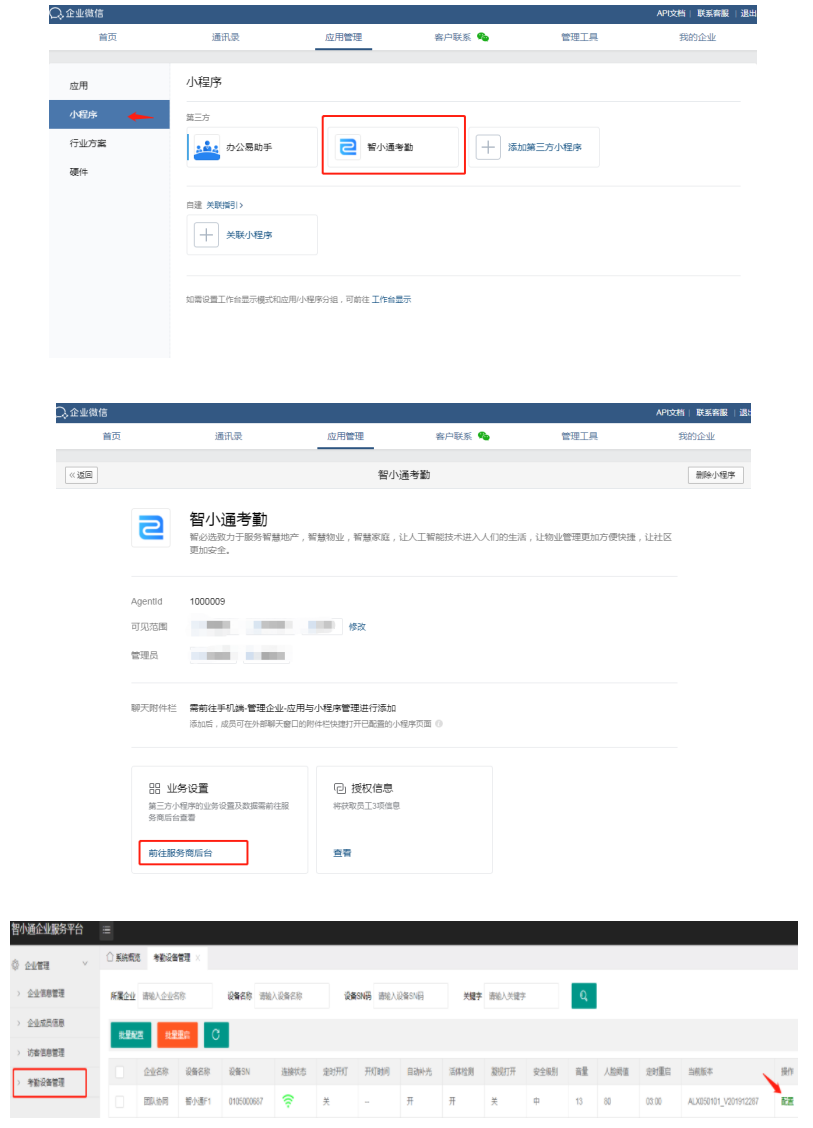Open the 关联指引 link with its chevron
The image size is (813, 1128).
(224, 205)
